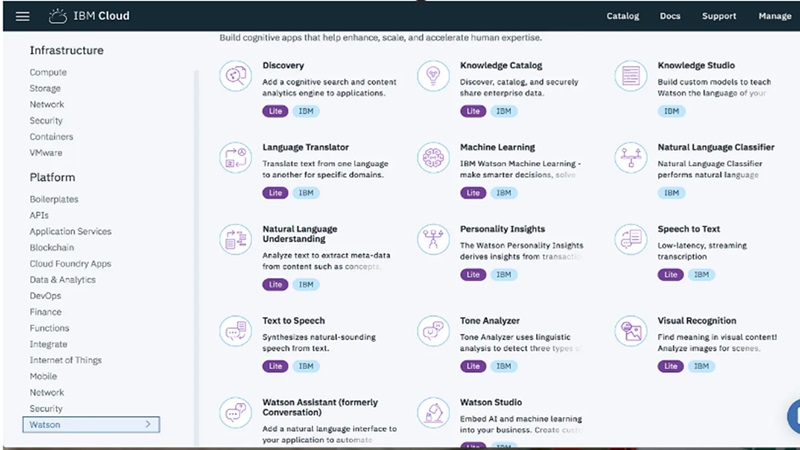Viewport: 800px width, 450px height.
Task: Select Data & Analytics in sidebar
Action: [x=62, y=280]
